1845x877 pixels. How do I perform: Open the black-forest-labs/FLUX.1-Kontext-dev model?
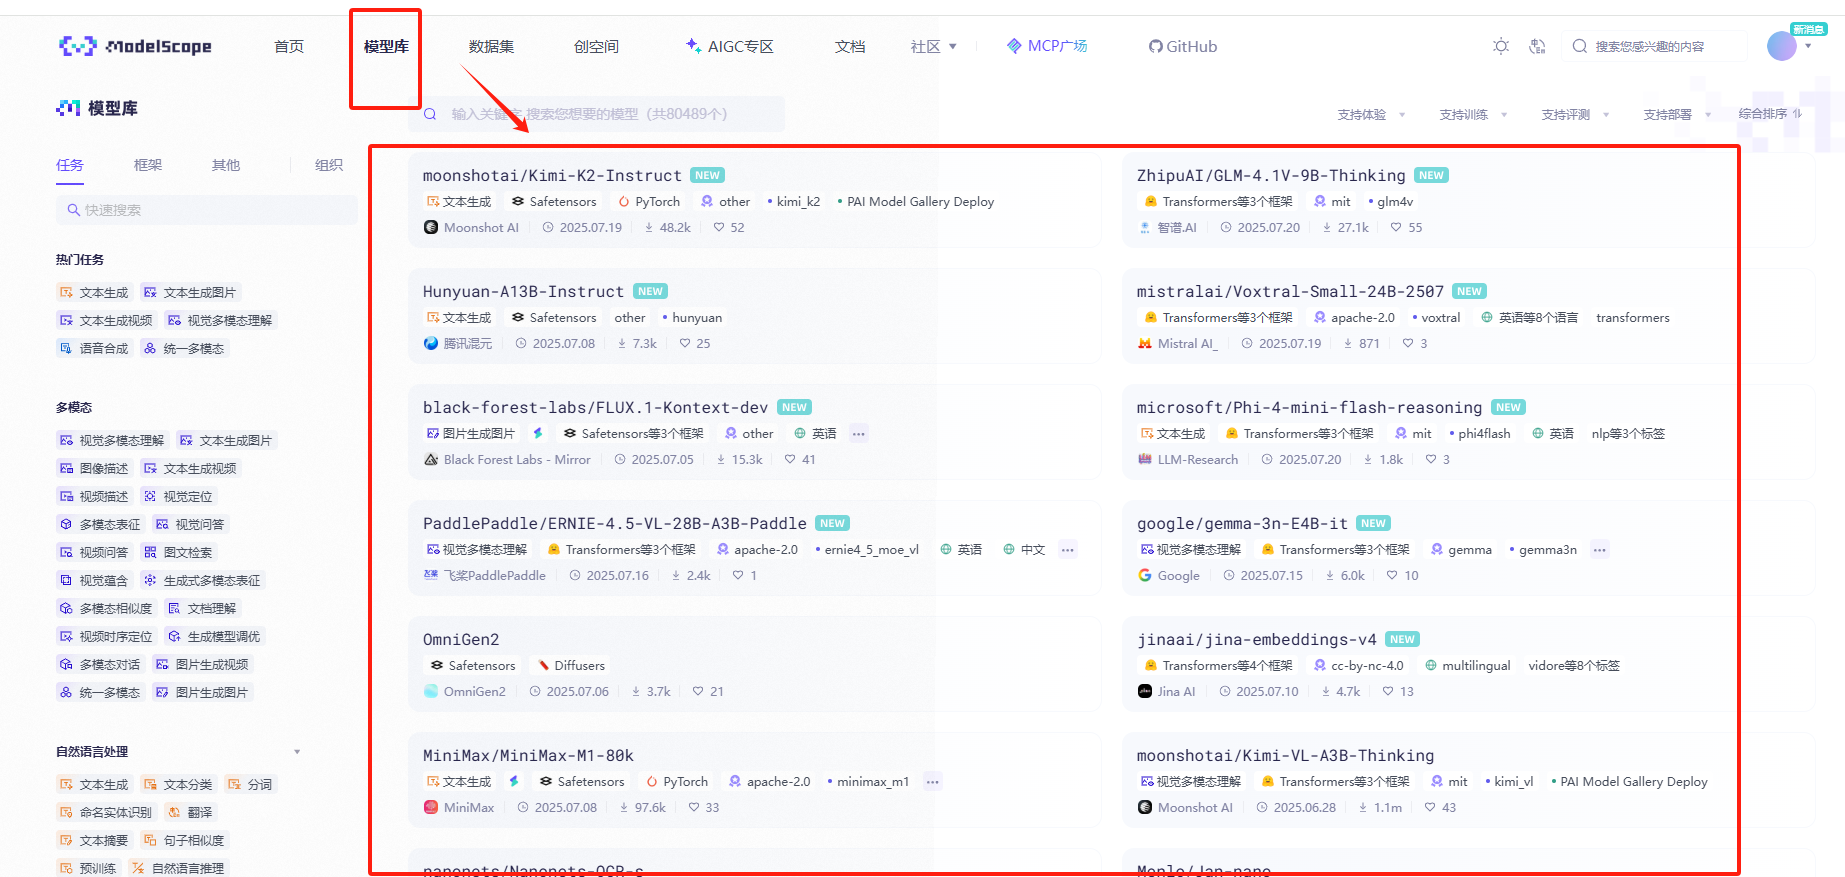click(x=595, y=407)
